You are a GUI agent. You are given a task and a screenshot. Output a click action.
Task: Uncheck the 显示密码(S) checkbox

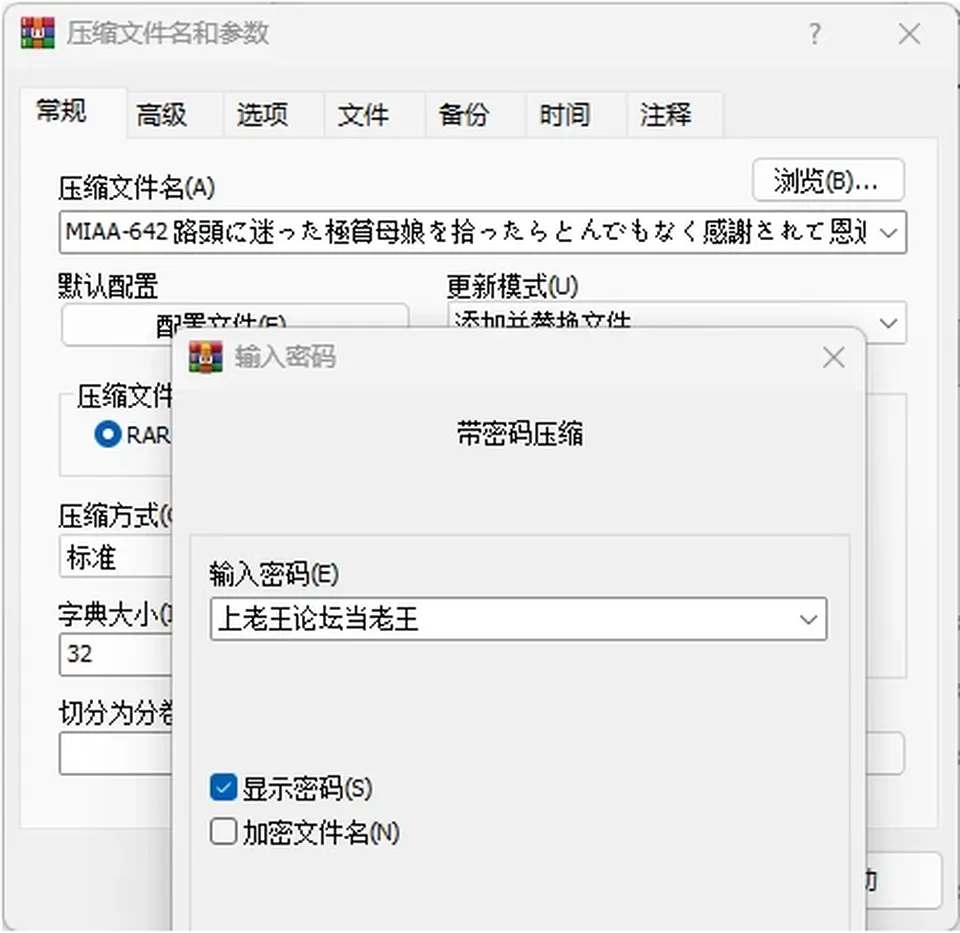tap(223, 788)
